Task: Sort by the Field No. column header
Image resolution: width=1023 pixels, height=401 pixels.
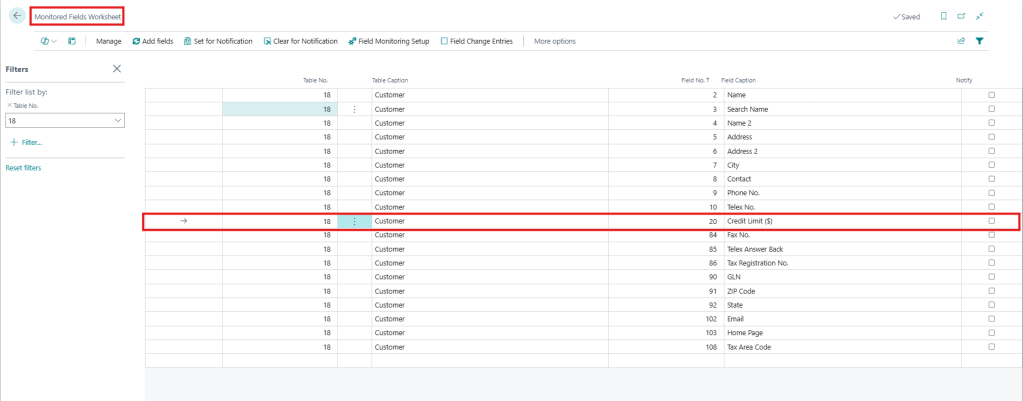Action: click(695, 80)
